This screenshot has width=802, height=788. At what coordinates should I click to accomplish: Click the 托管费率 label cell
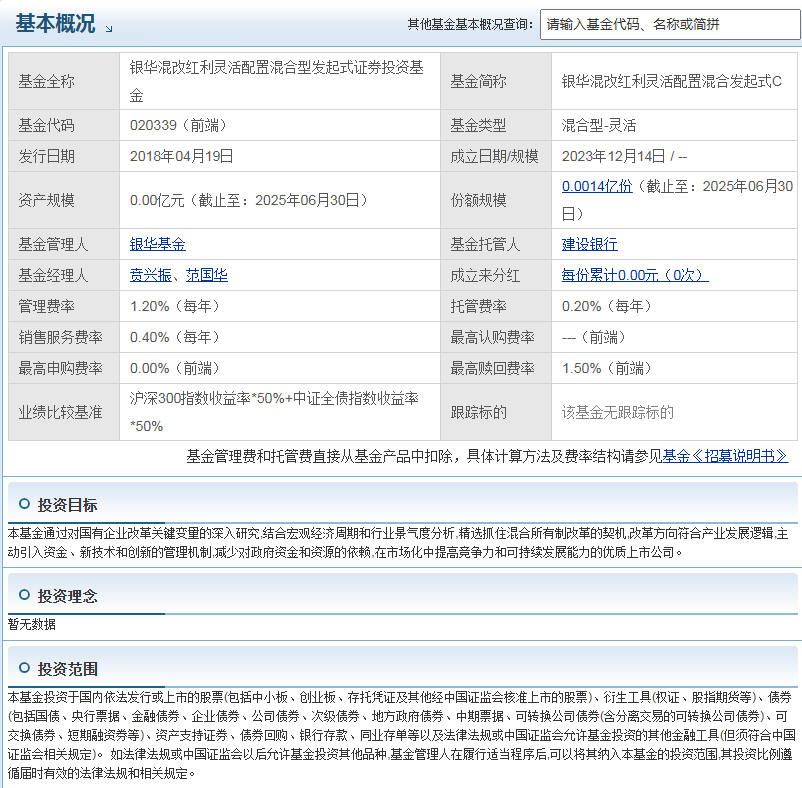[496, 306]
